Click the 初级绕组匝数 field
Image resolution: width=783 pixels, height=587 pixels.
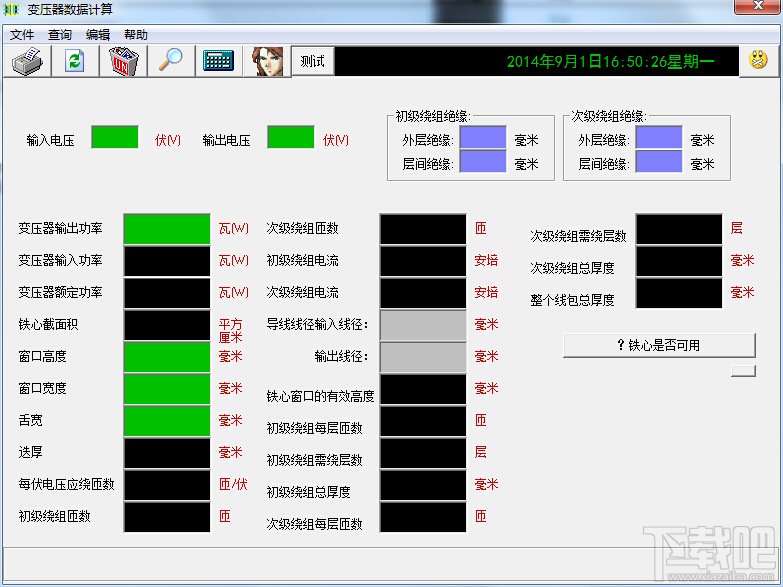pyautogui.click(x=167, y=517)
